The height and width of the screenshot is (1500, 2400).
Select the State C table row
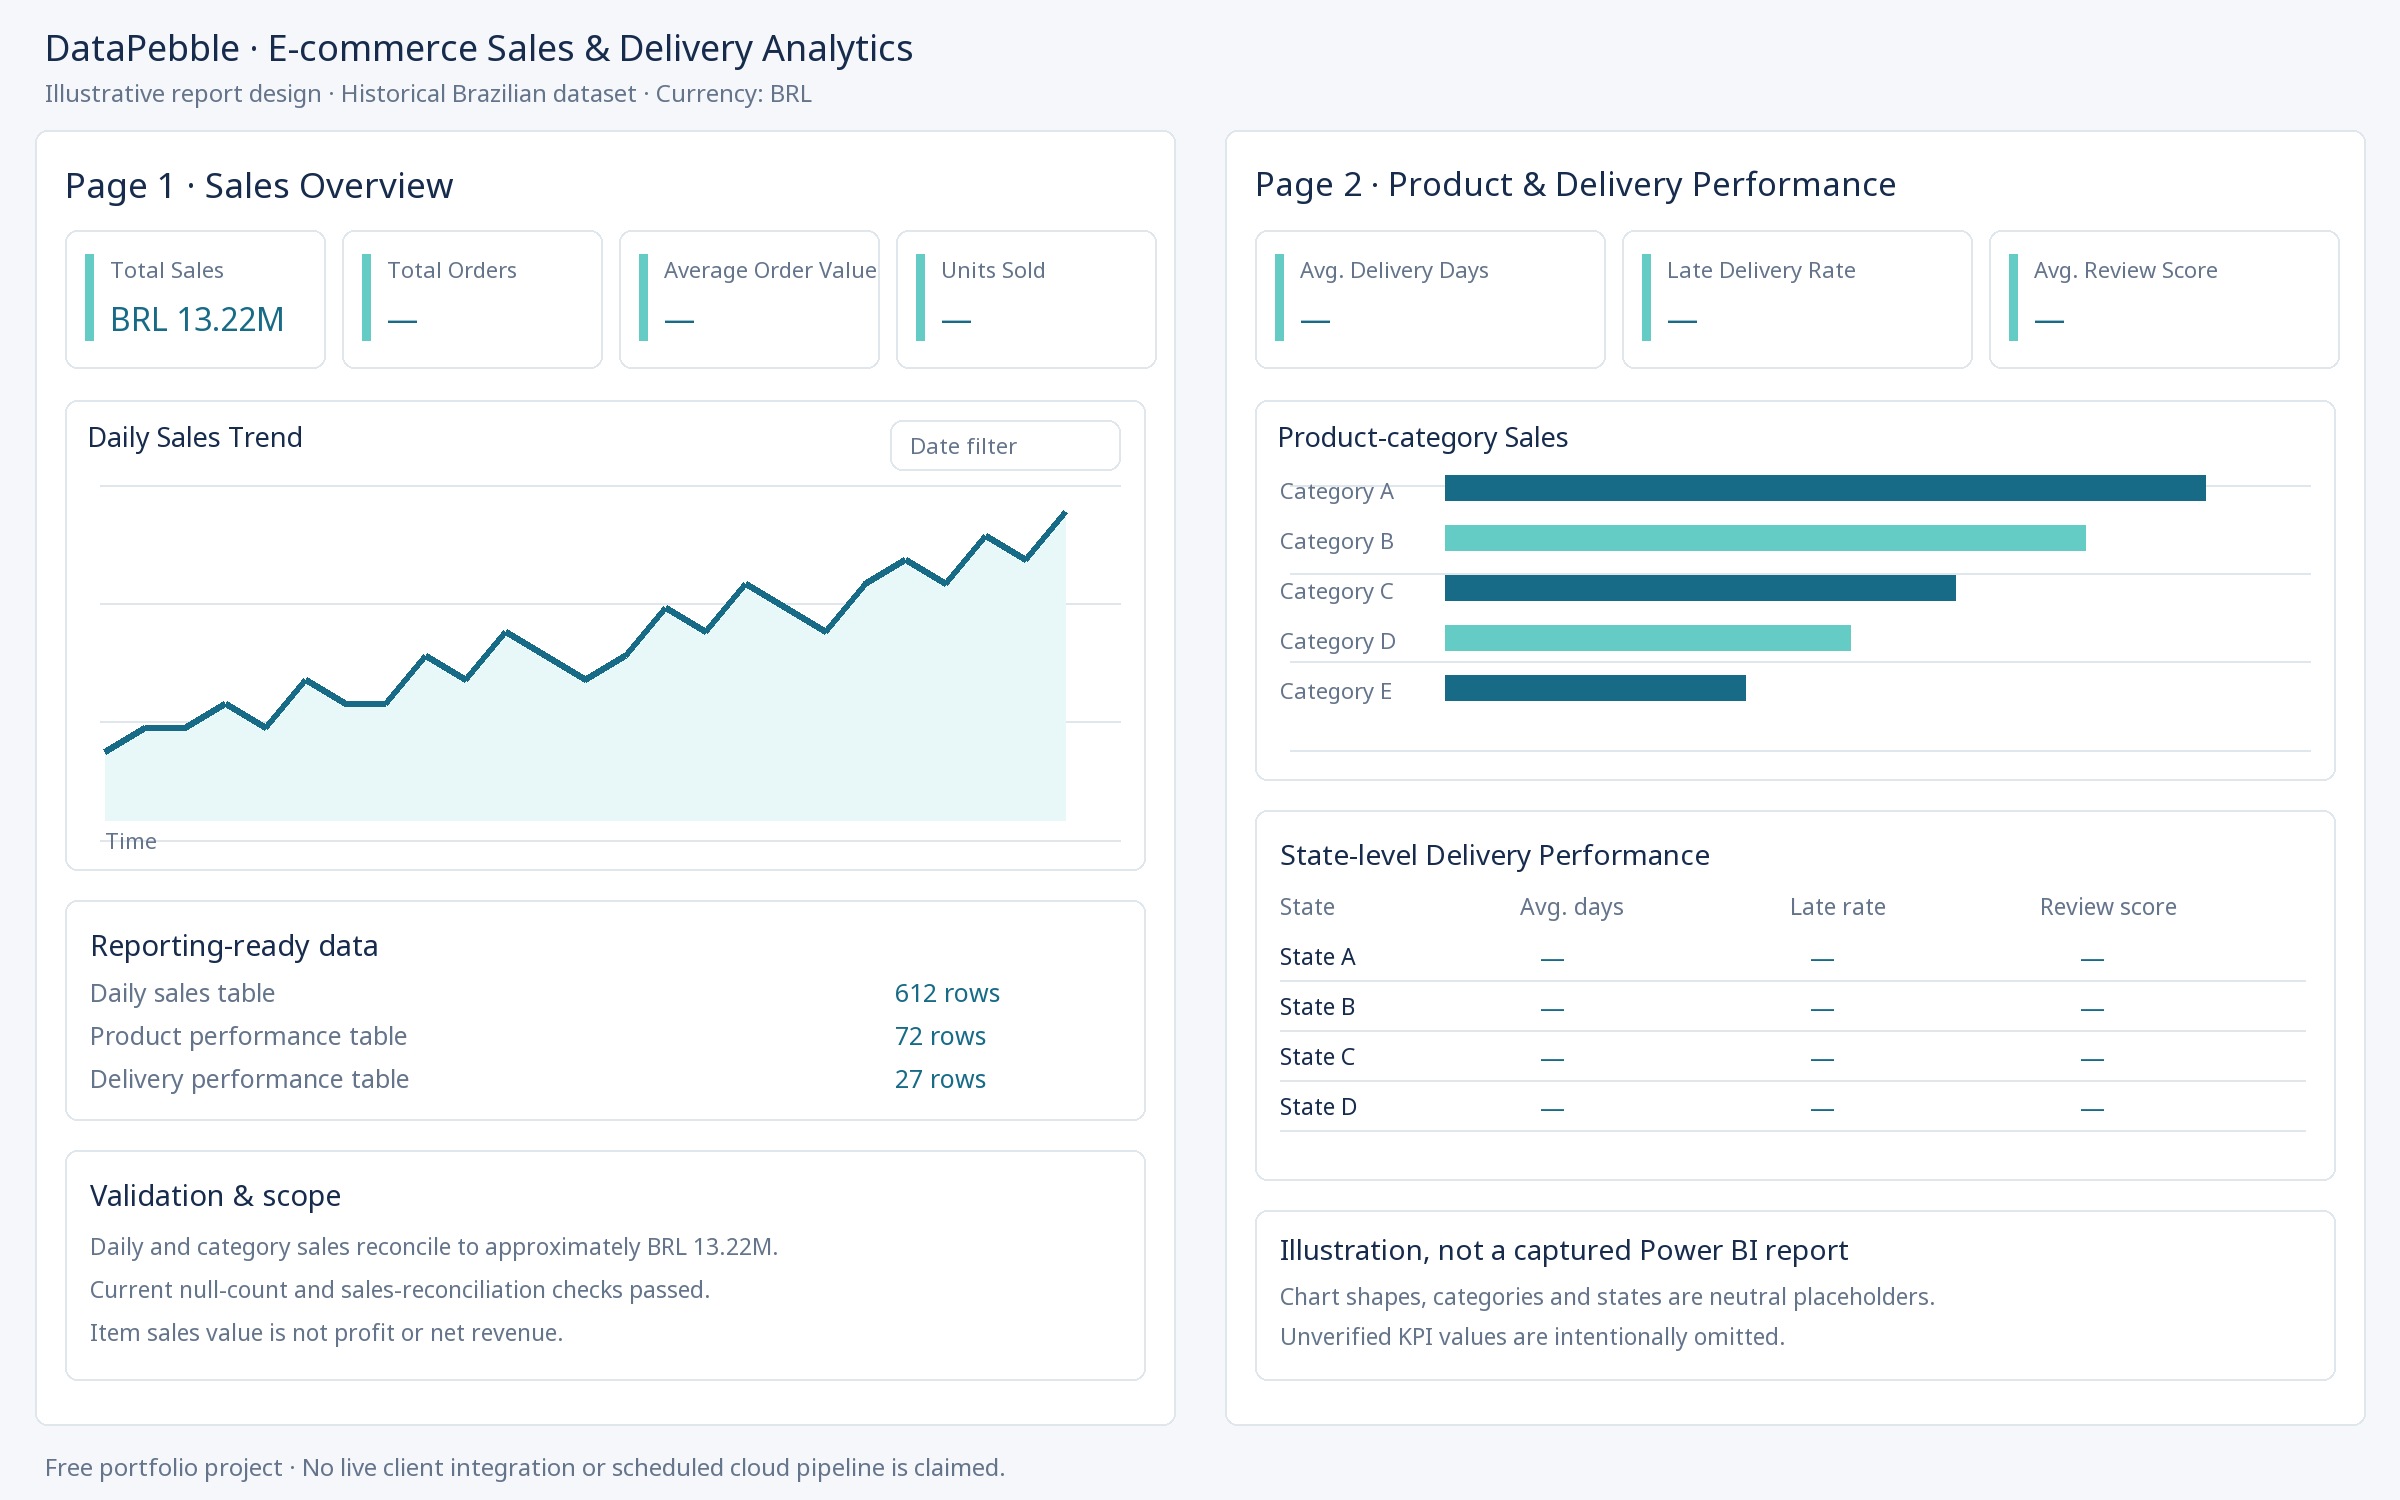coord(1793,1057)
